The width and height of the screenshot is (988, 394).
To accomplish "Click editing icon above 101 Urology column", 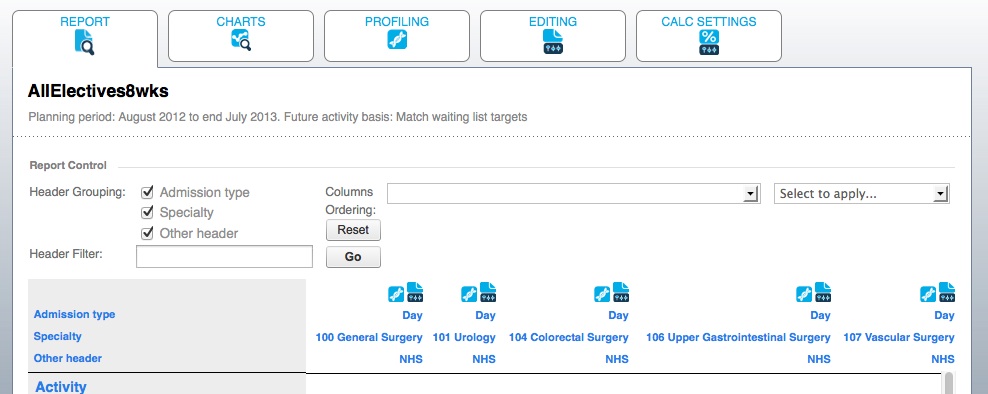I will click(x=488, y=291).
